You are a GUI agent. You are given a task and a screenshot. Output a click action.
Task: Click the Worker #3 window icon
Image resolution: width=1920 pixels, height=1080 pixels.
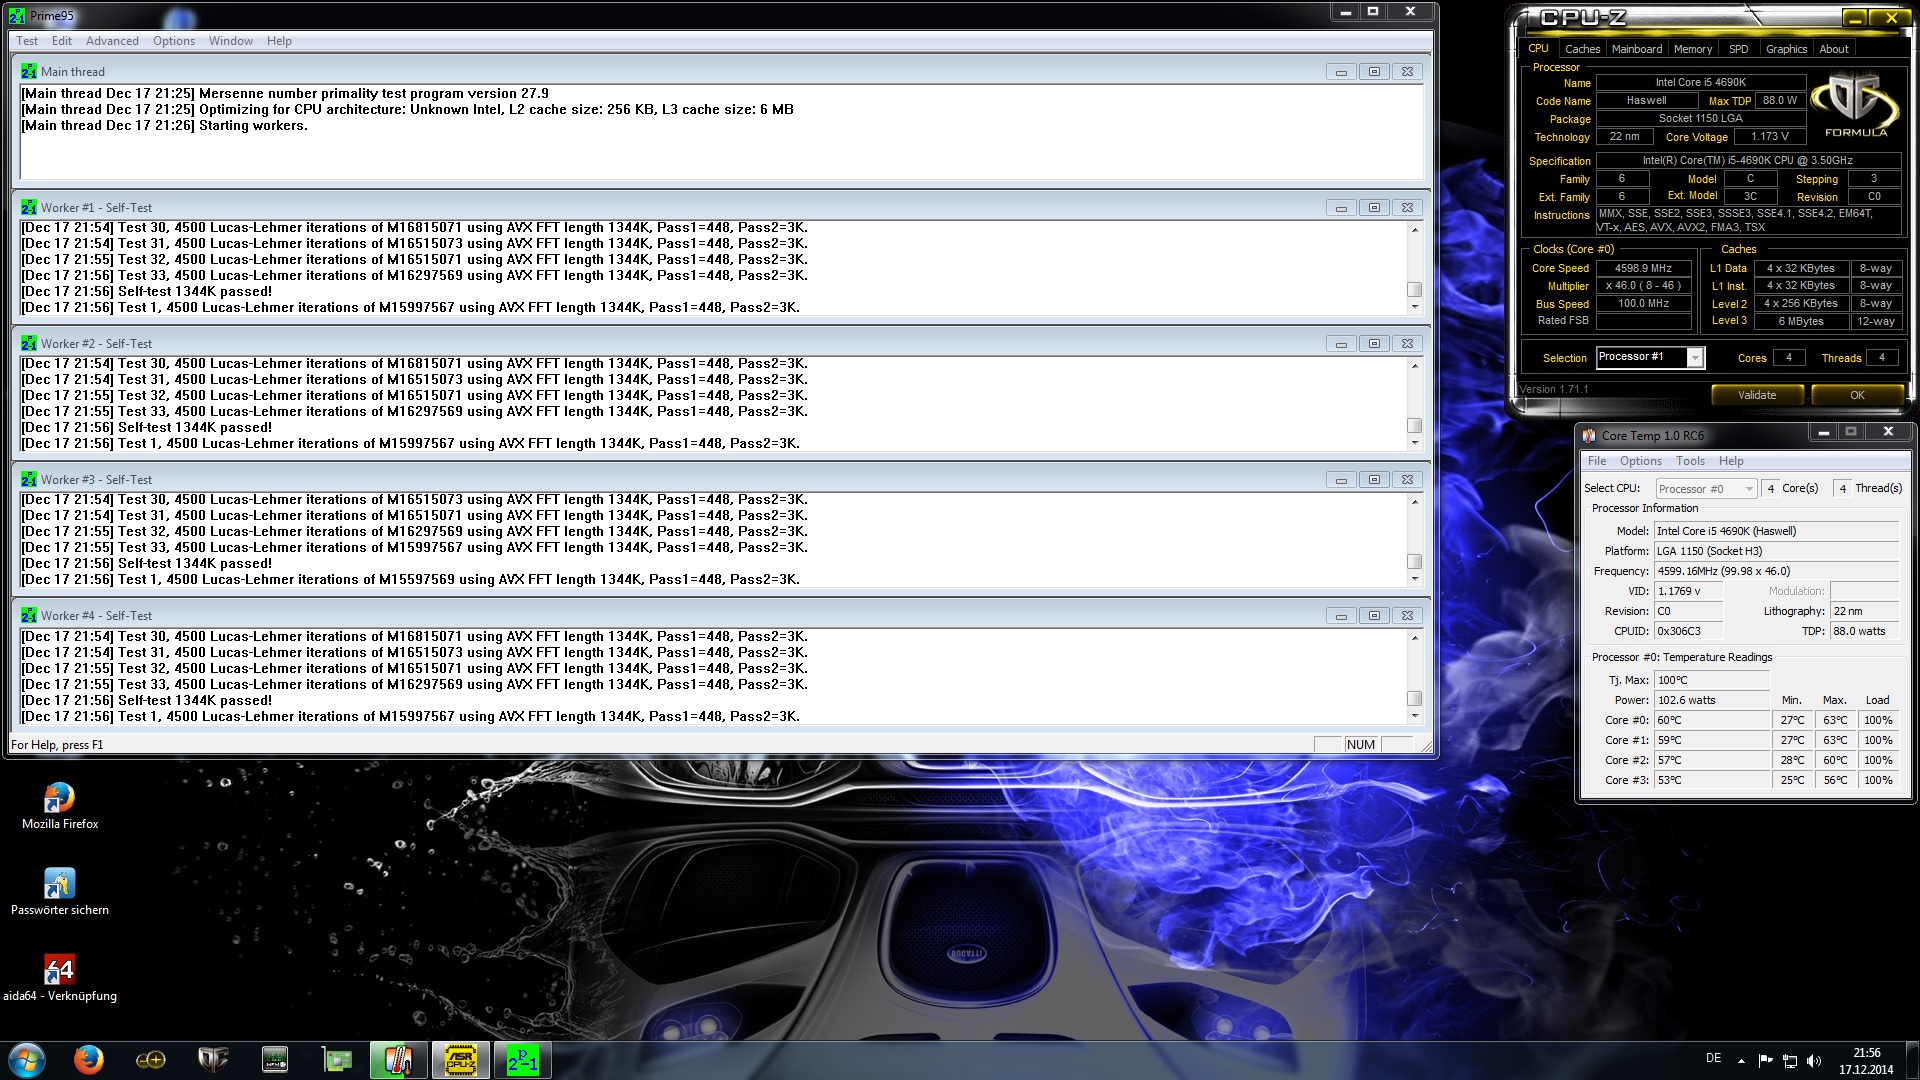click(29, 479)
